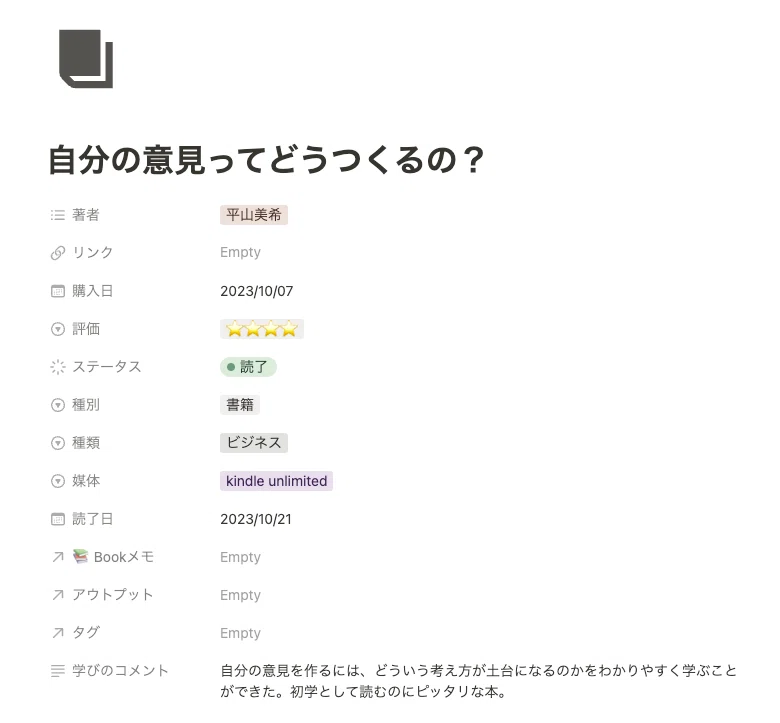
Task: Open the 媒体 select showing kindle unlimited
Action: [277, 481]
